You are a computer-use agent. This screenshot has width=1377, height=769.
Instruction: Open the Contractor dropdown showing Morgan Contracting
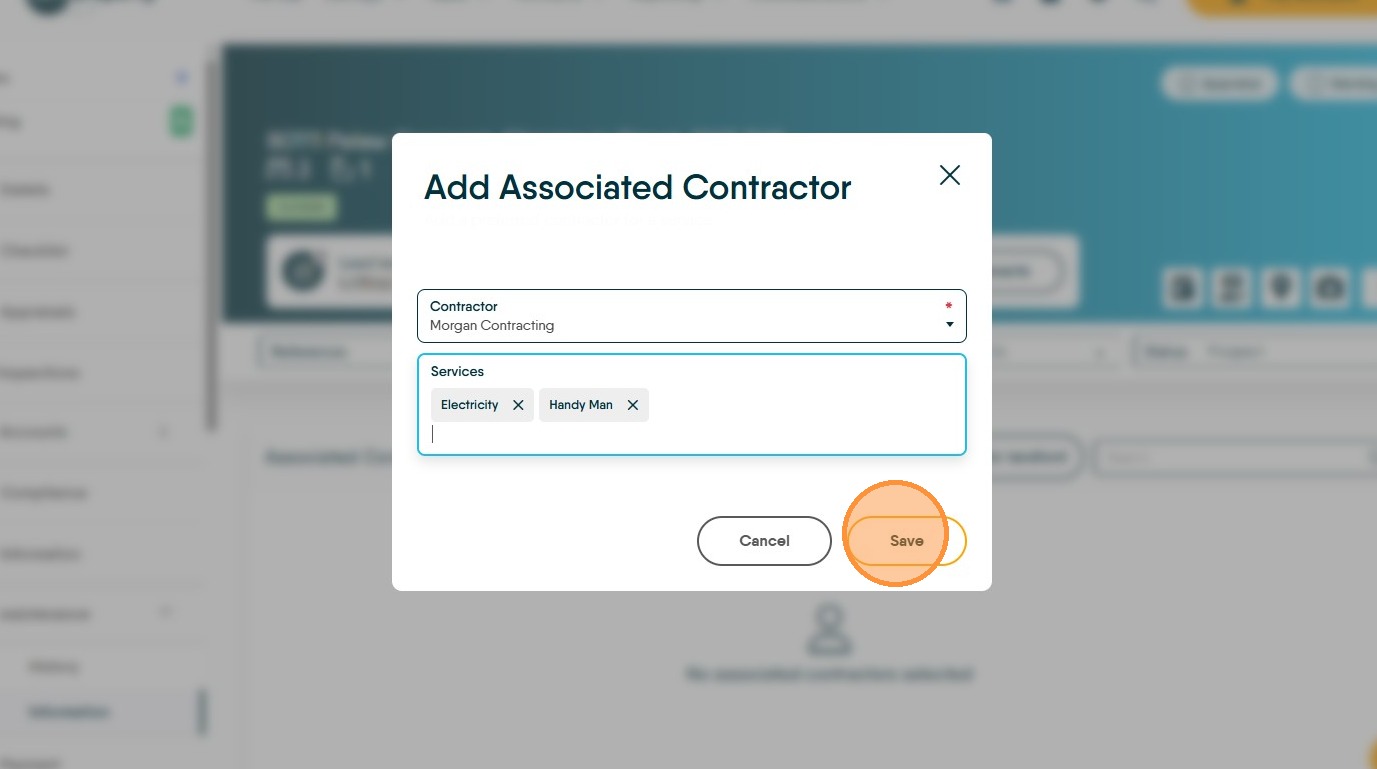coord(692,316)
